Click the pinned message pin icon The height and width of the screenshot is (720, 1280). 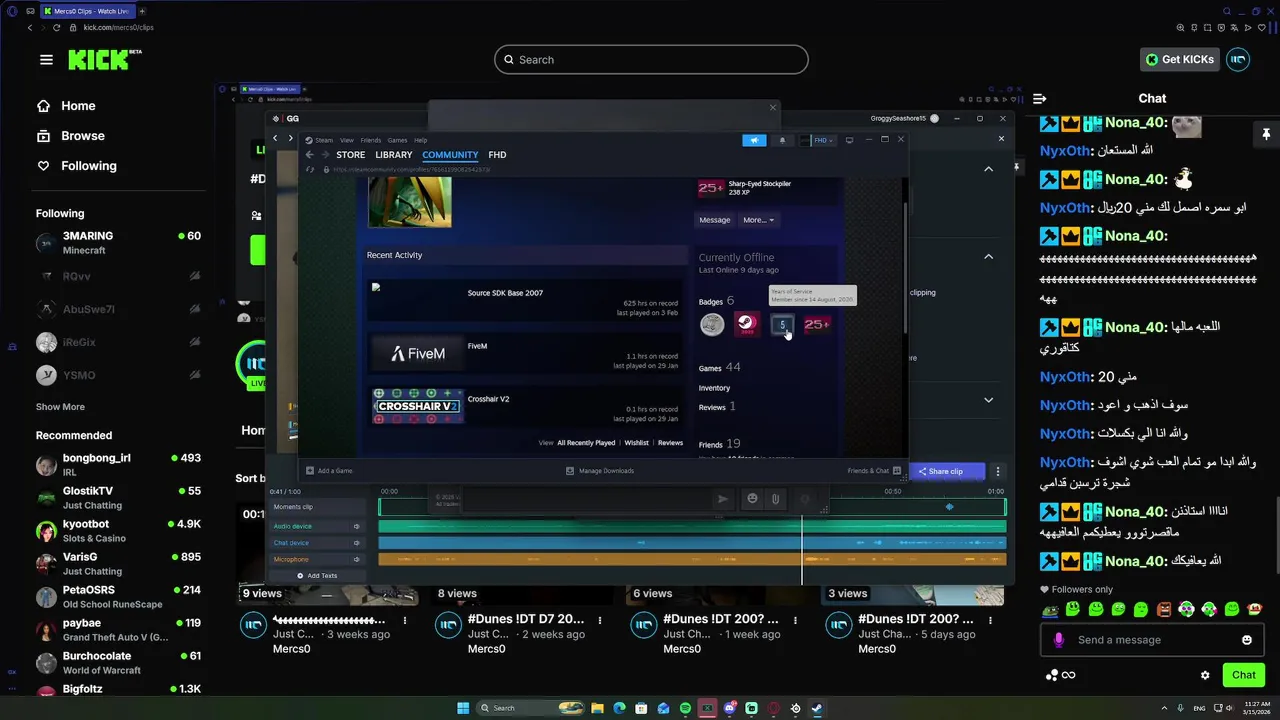click(x=1266, y=134)
